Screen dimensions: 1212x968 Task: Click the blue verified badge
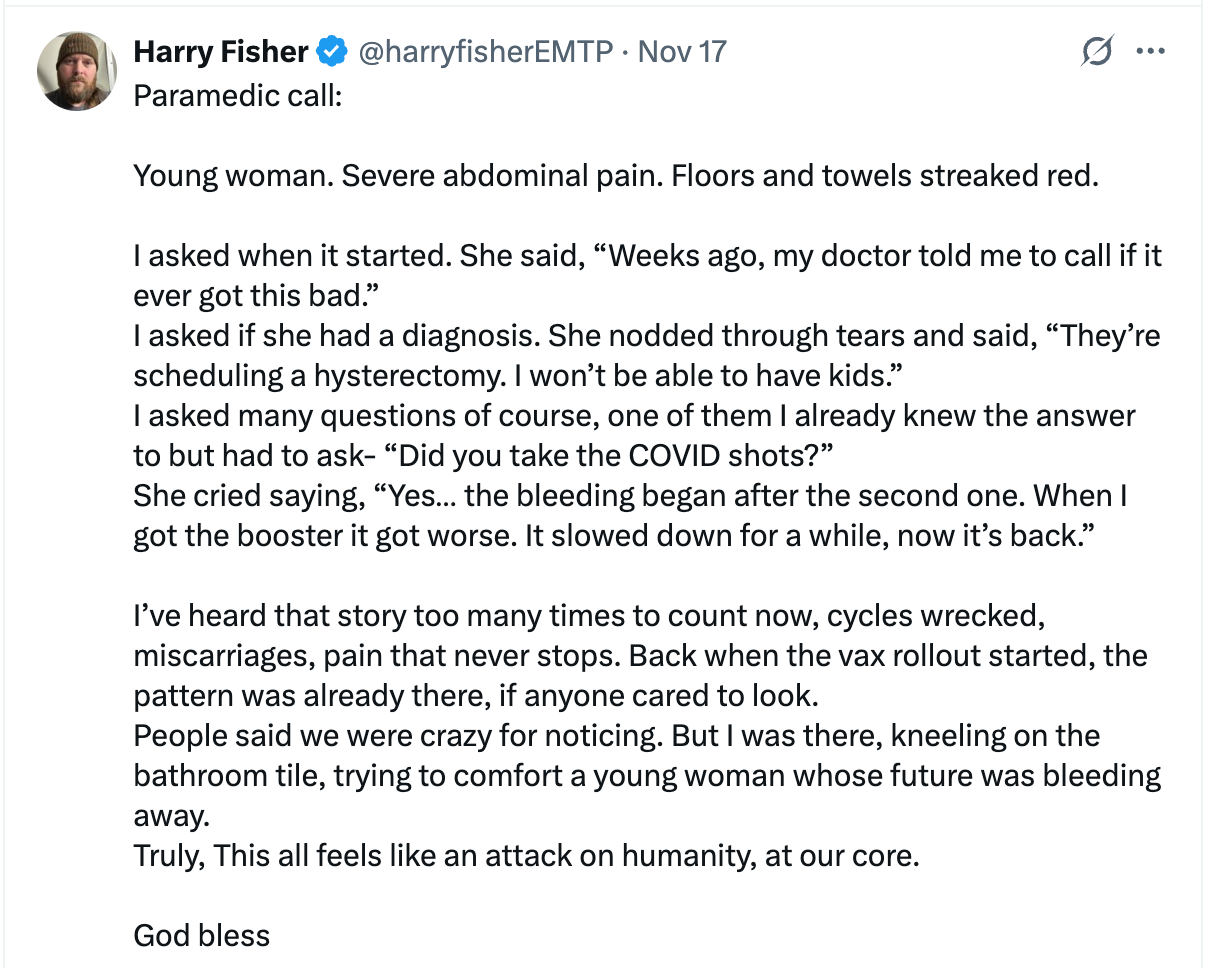click(x=330, y=51)
